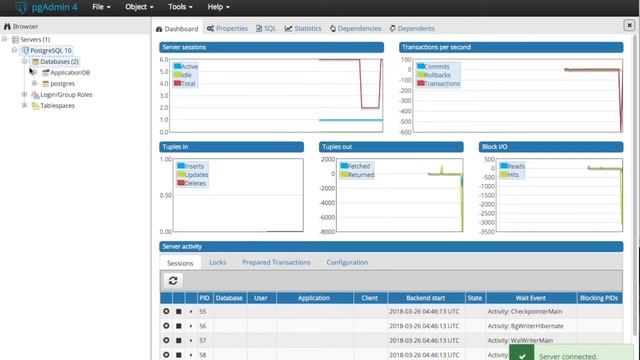
Task: Click the postgres database icon
Action: tap(46, 84)
